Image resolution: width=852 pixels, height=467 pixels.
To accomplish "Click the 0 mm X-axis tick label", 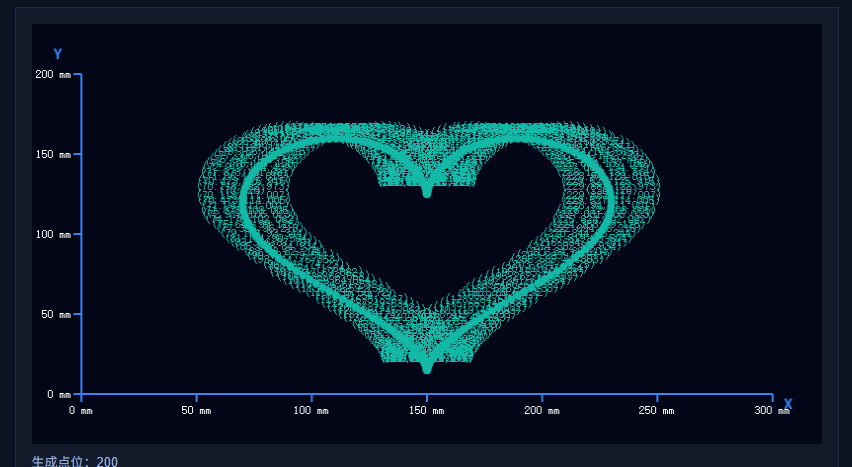I will coord(80,411).
